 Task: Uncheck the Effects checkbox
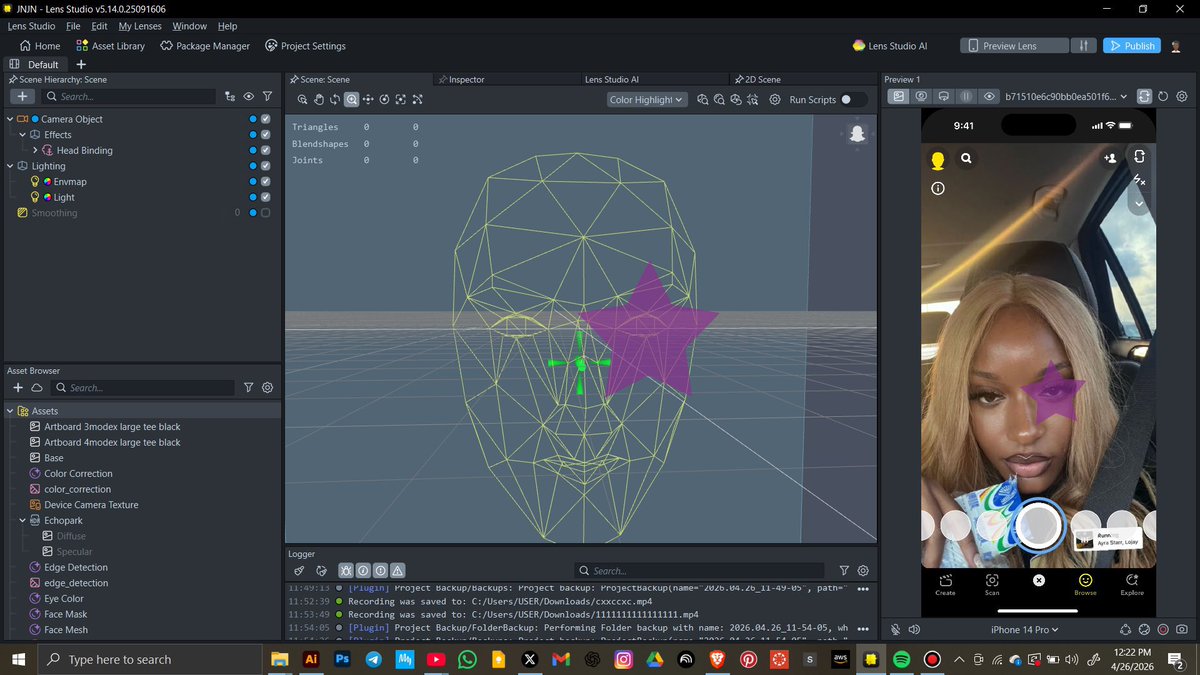click(x=266, y=134)
